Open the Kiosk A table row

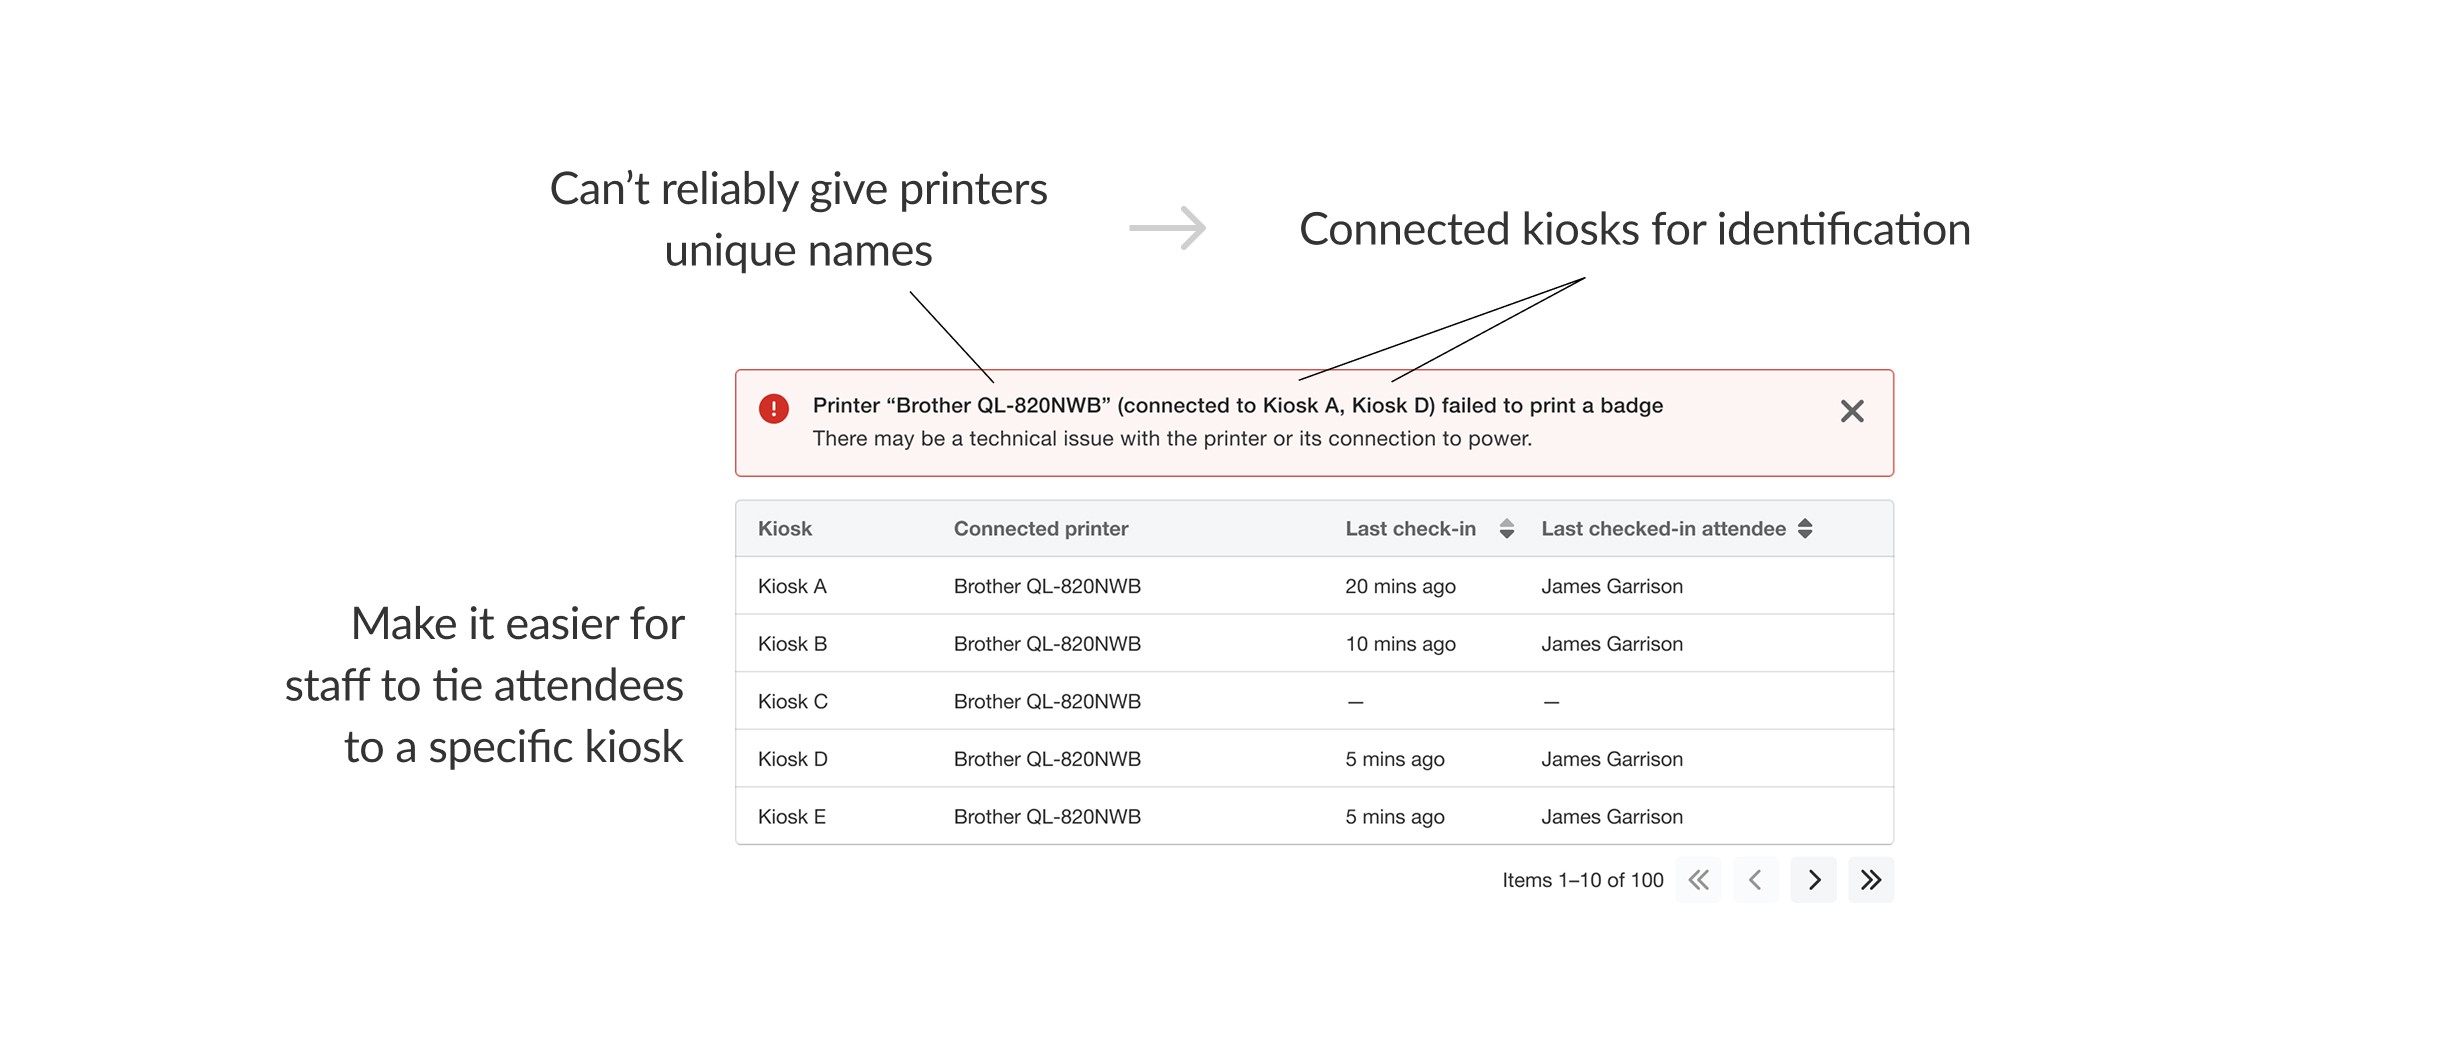tap(1314, 586)
